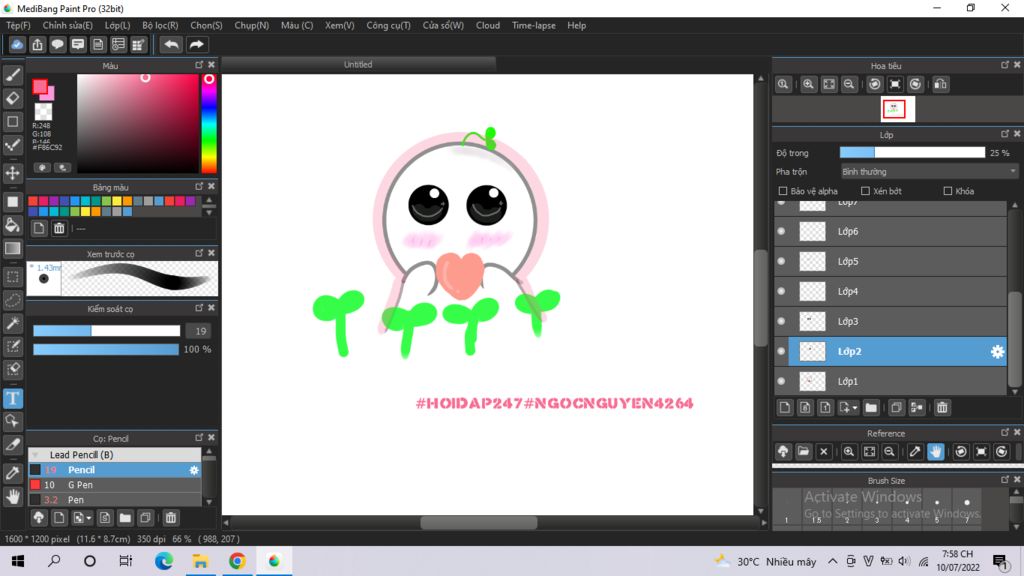The height and width of the screenshot is (576, 1024).
Task: Activate the Text tool
Action: coord(12,398)
